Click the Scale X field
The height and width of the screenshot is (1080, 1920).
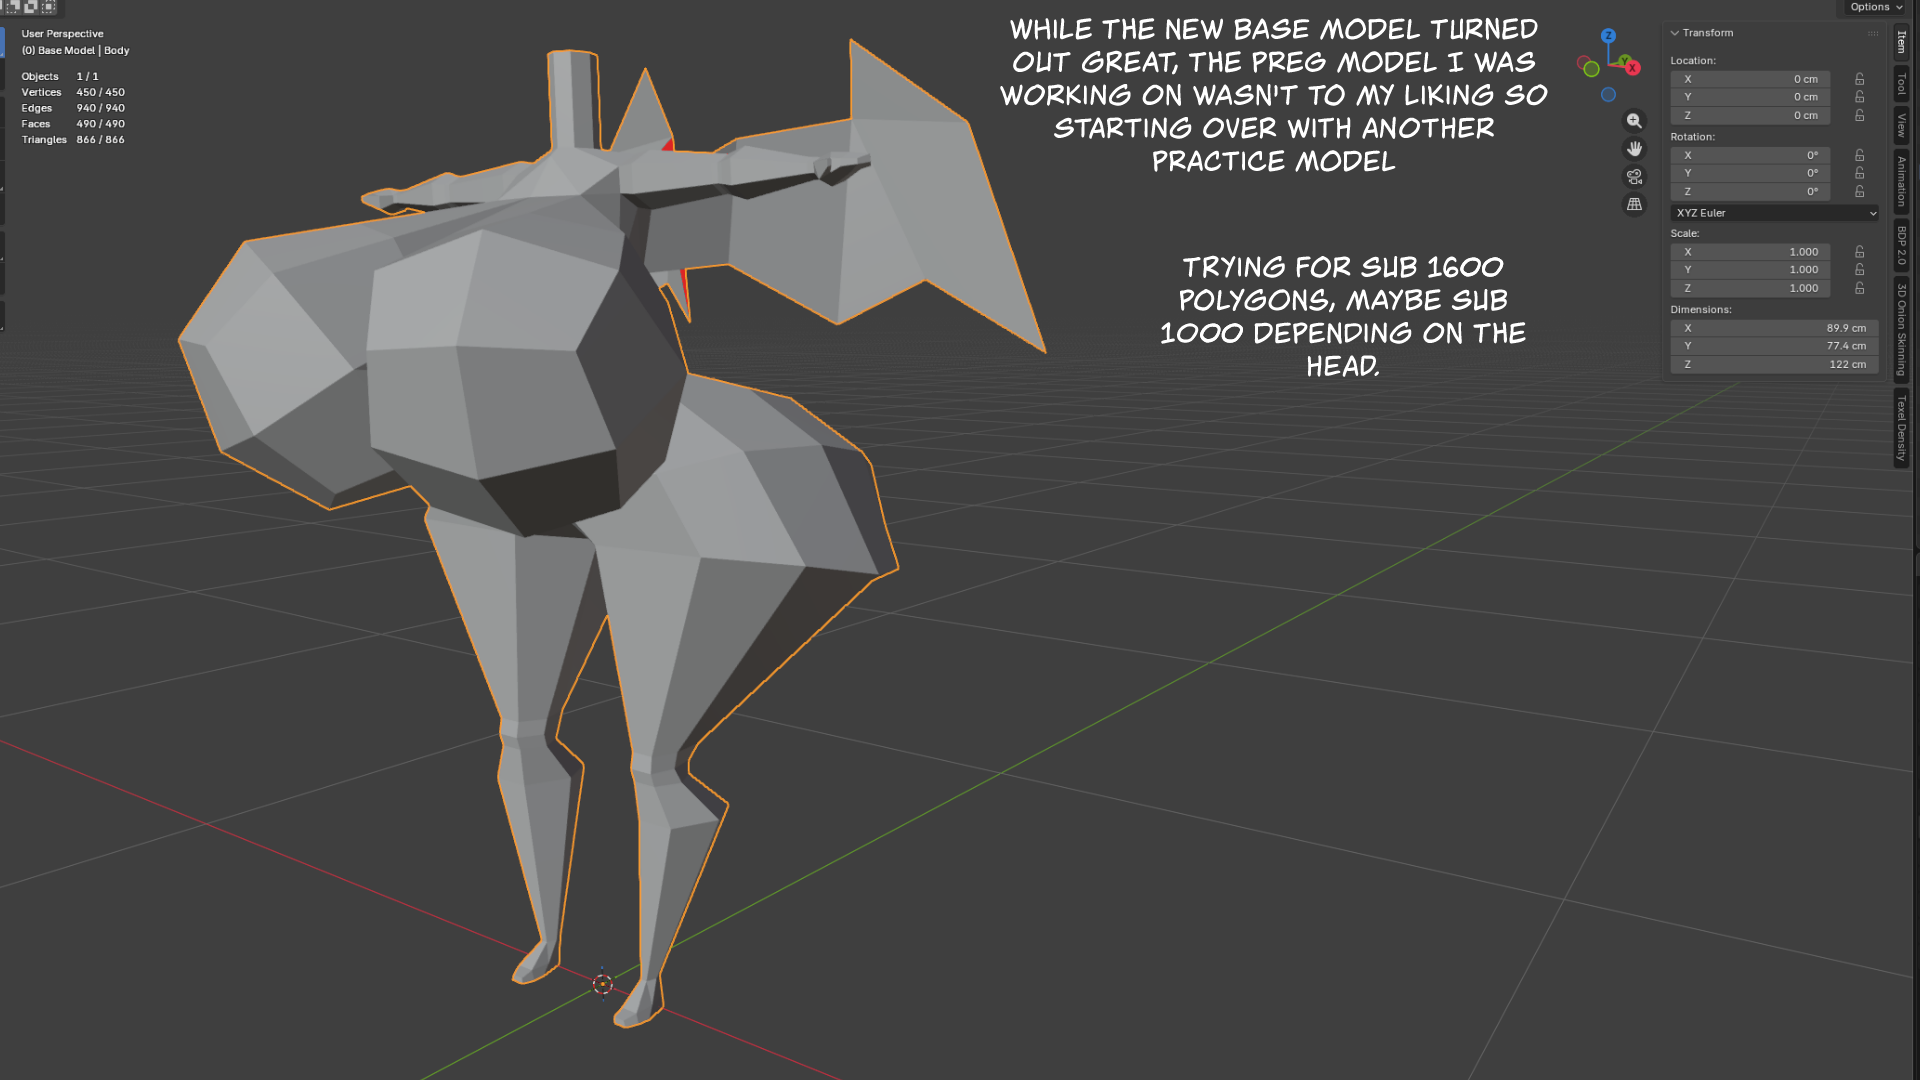coord(1750,252)
